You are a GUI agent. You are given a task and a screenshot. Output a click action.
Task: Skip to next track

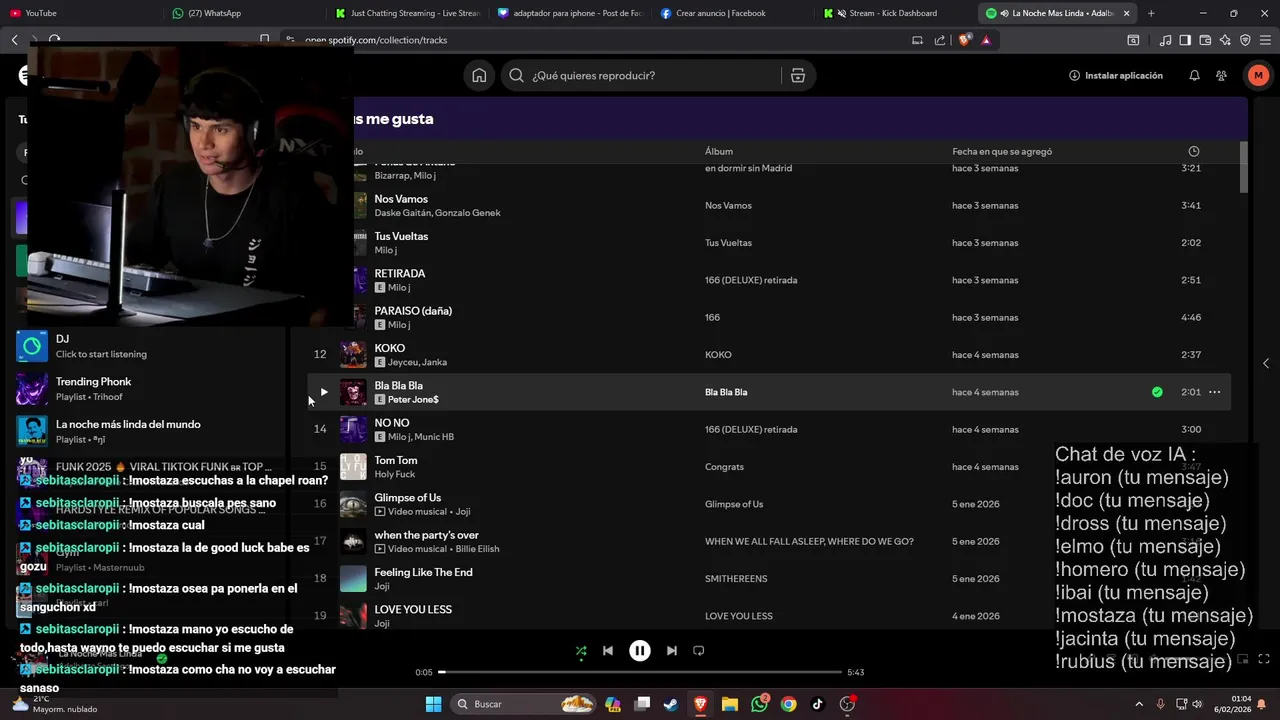pos(672,651)
